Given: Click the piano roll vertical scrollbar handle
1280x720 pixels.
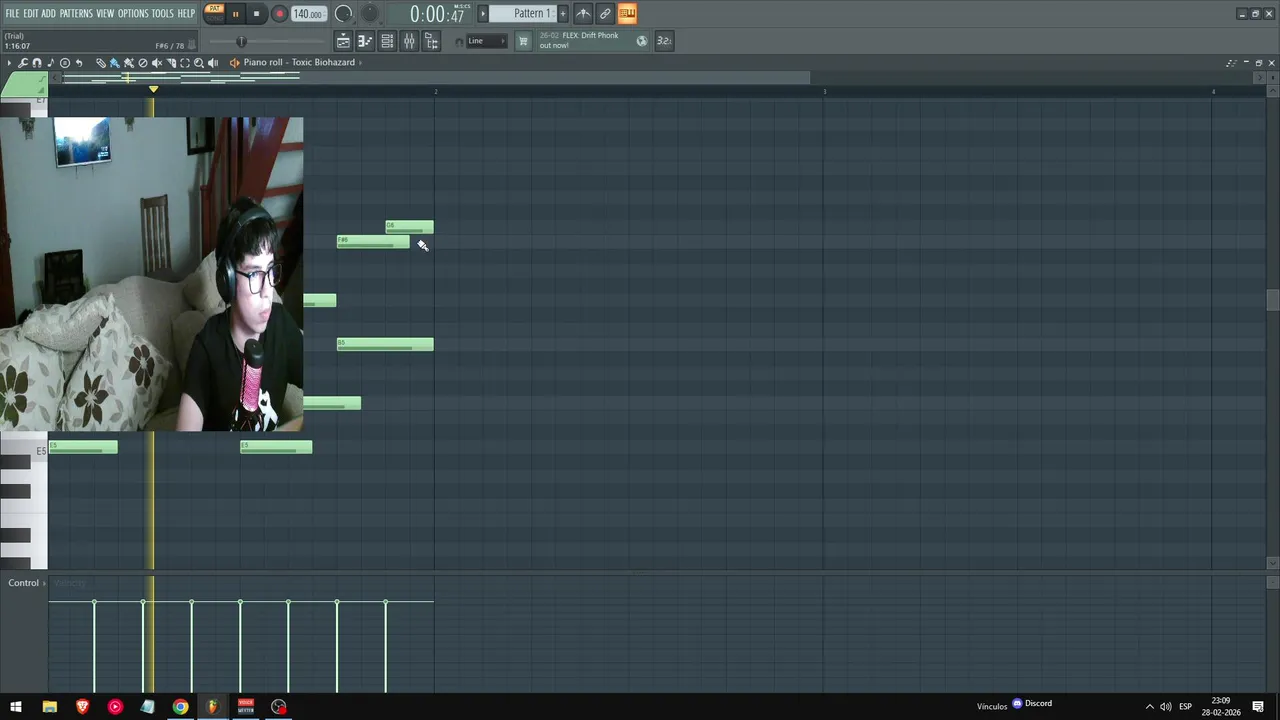Looking at the screenshot, I should 1272,300.
